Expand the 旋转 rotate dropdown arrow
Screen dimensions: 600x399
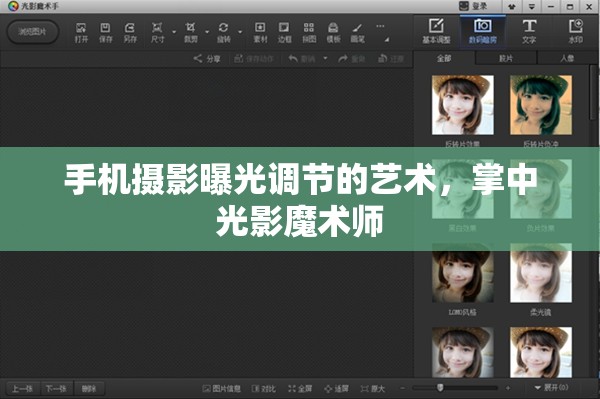(x=240, y=32)
